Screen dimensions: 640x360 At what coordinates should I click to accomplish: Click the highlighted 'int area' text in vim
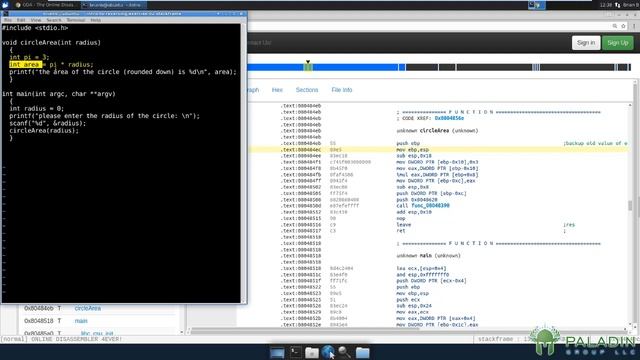(25, 64)
